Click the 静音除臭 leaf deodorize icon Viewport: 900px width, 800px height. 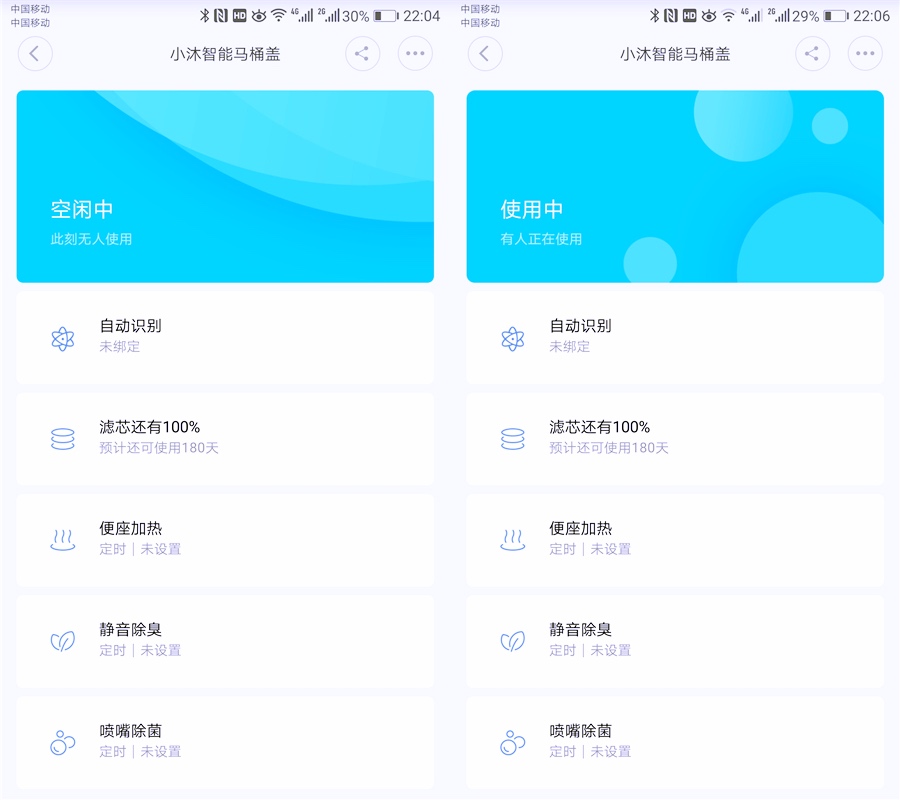[63, 641]
